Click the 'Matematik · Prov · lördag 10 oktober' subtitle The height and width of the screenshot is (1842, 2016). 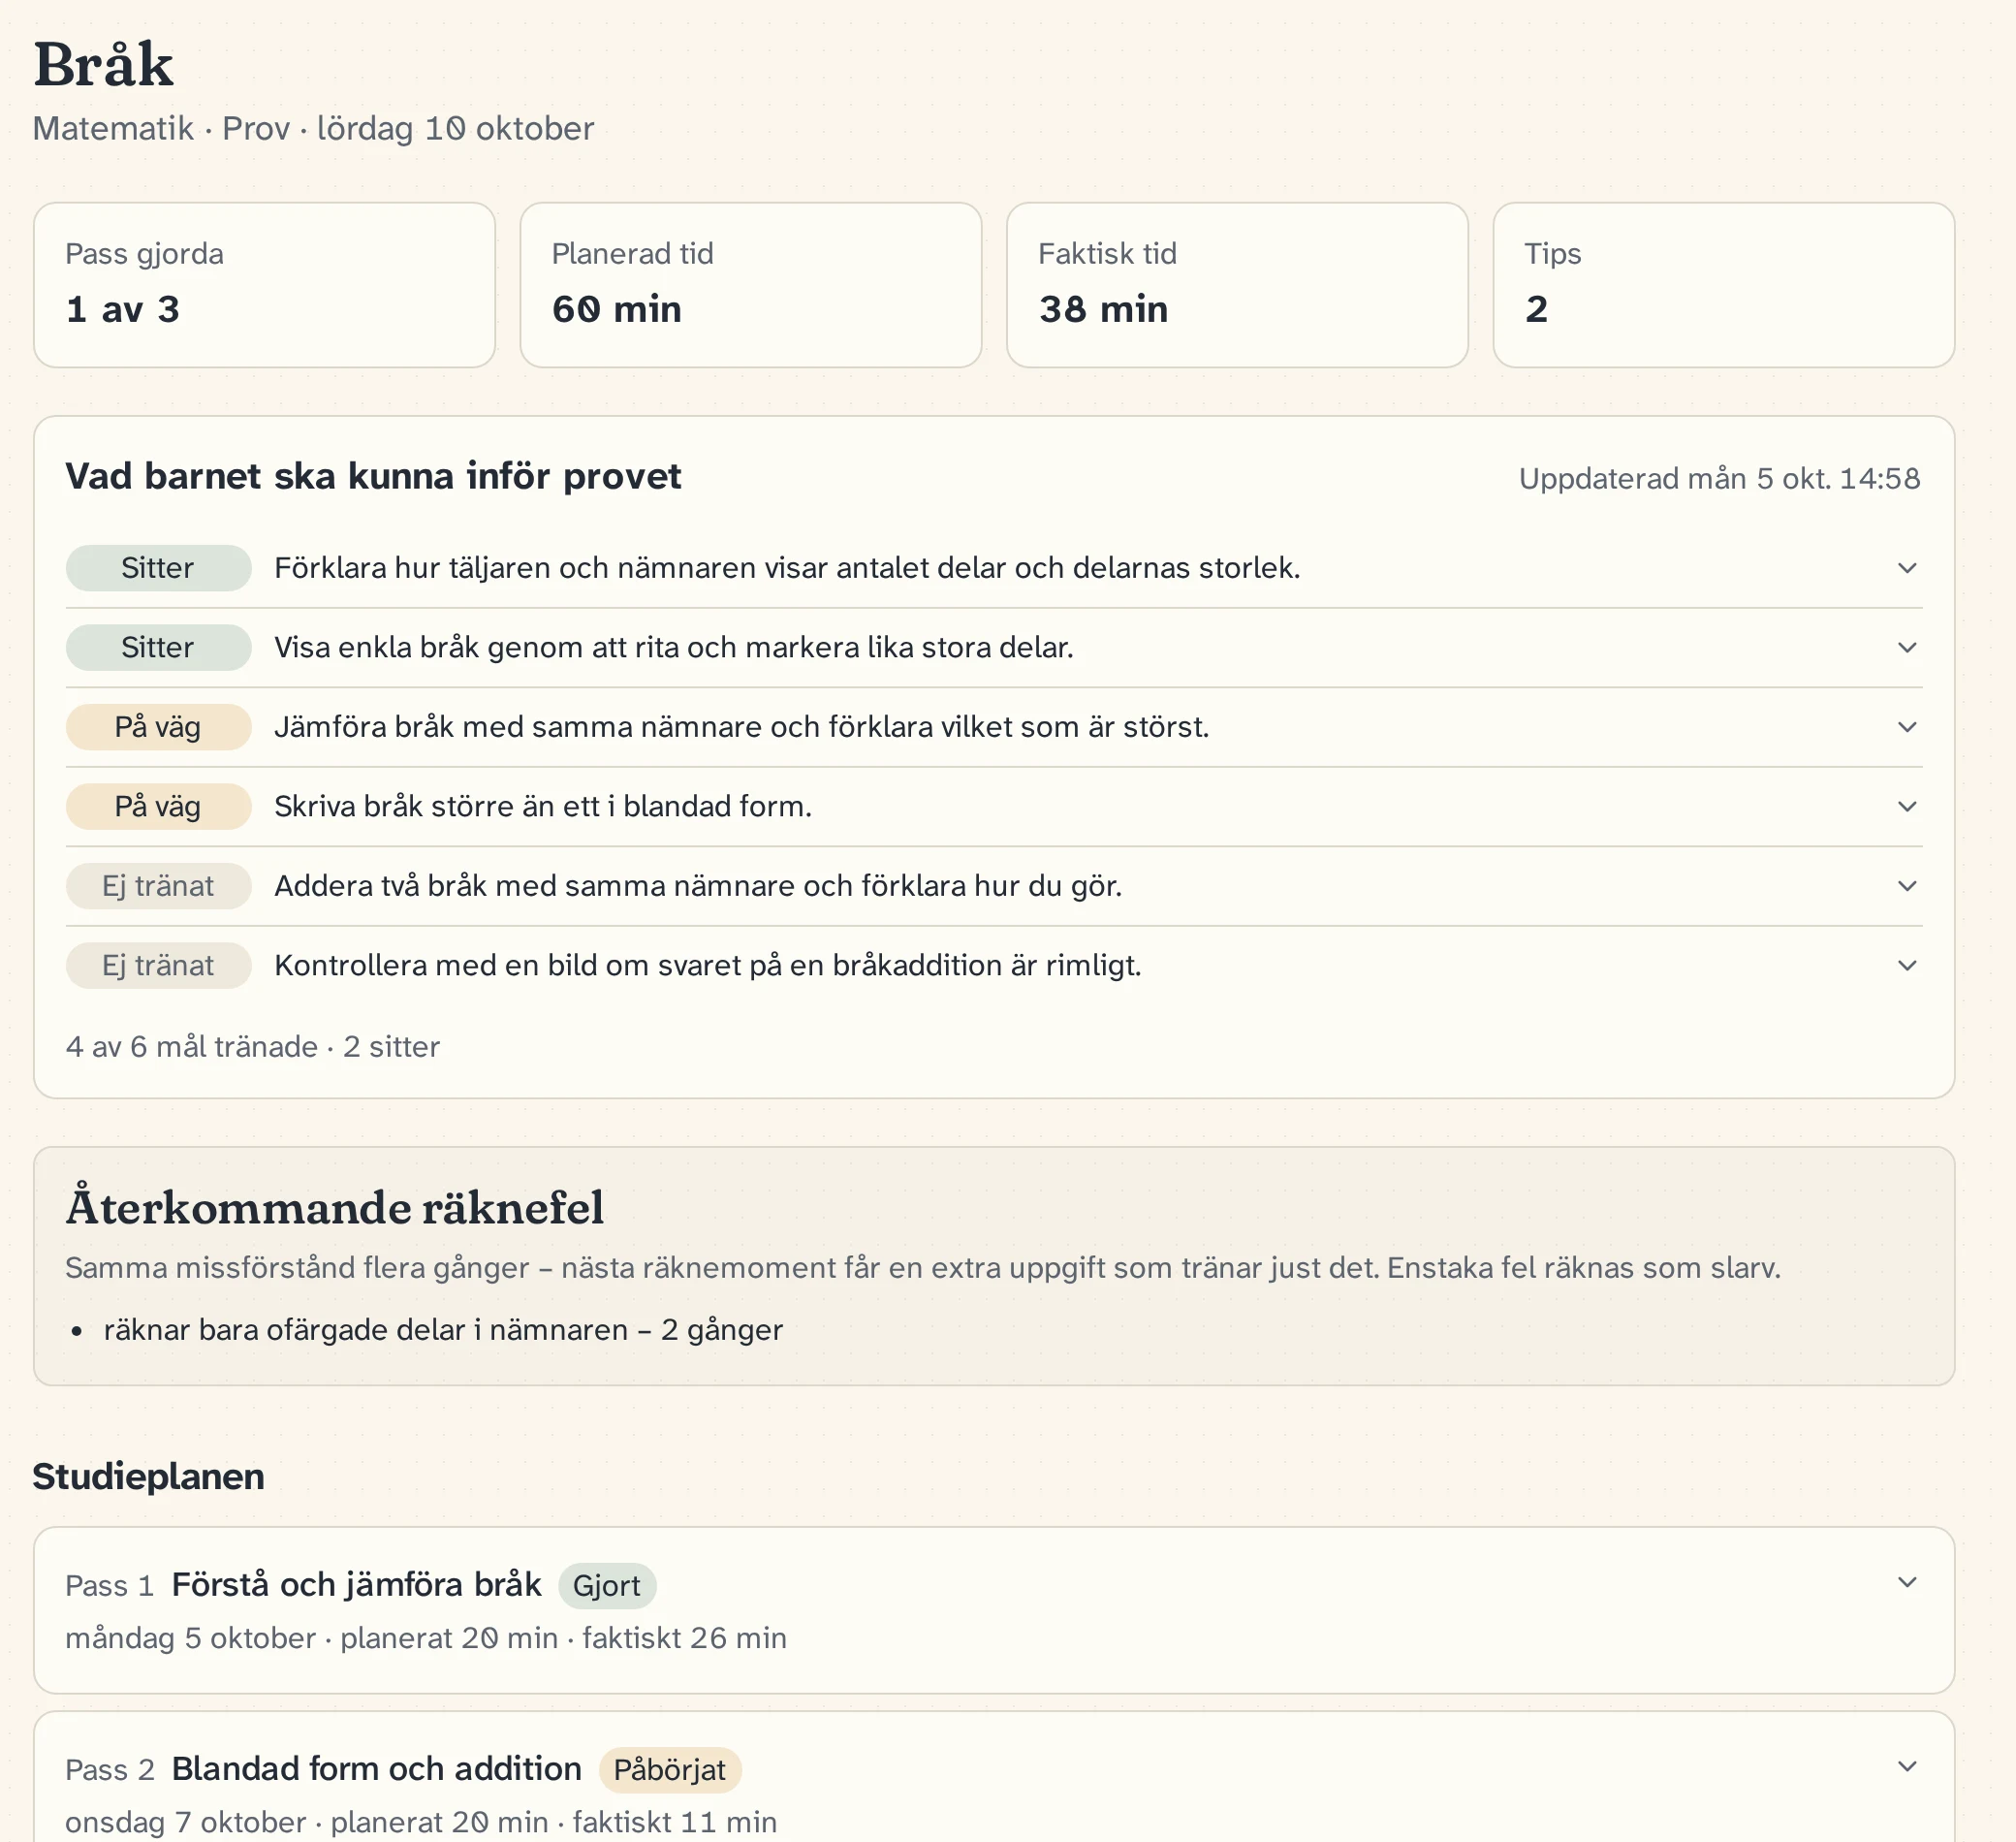[x=314, y=129]
